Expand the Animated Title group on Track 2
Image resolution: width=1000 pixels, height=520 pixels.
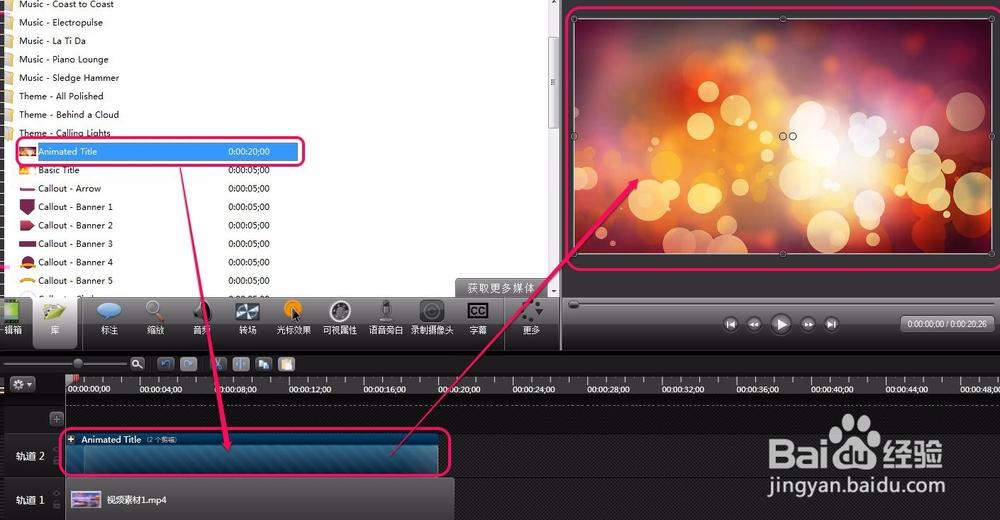click(71, 439)
